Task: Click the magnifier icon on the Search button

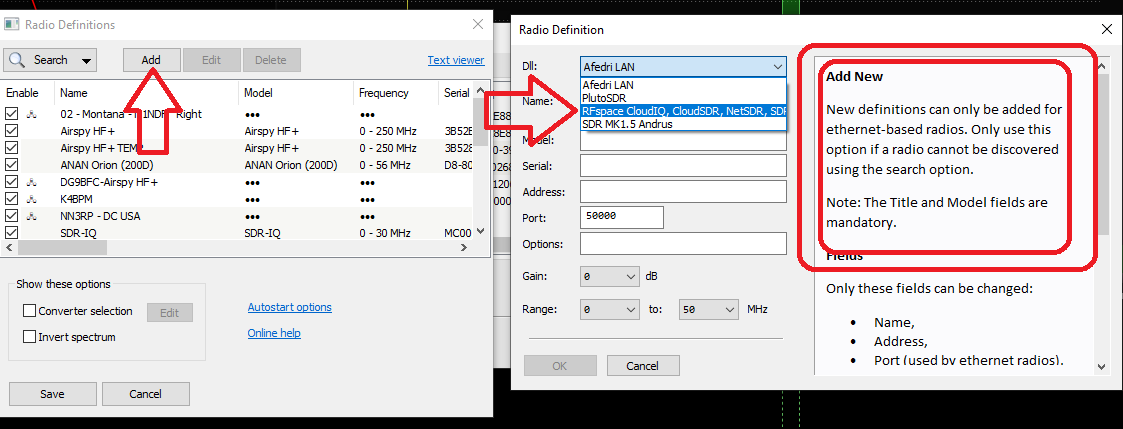Action: coord(17,60)
